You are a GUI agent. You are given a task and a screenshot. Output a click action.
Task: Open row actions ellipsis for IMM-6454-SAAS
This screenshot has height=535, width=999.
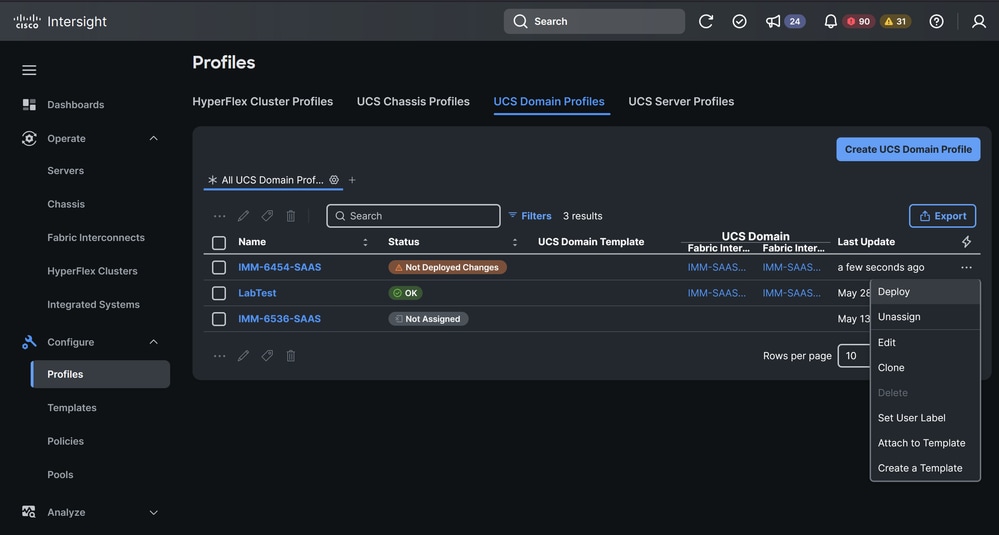967,268
